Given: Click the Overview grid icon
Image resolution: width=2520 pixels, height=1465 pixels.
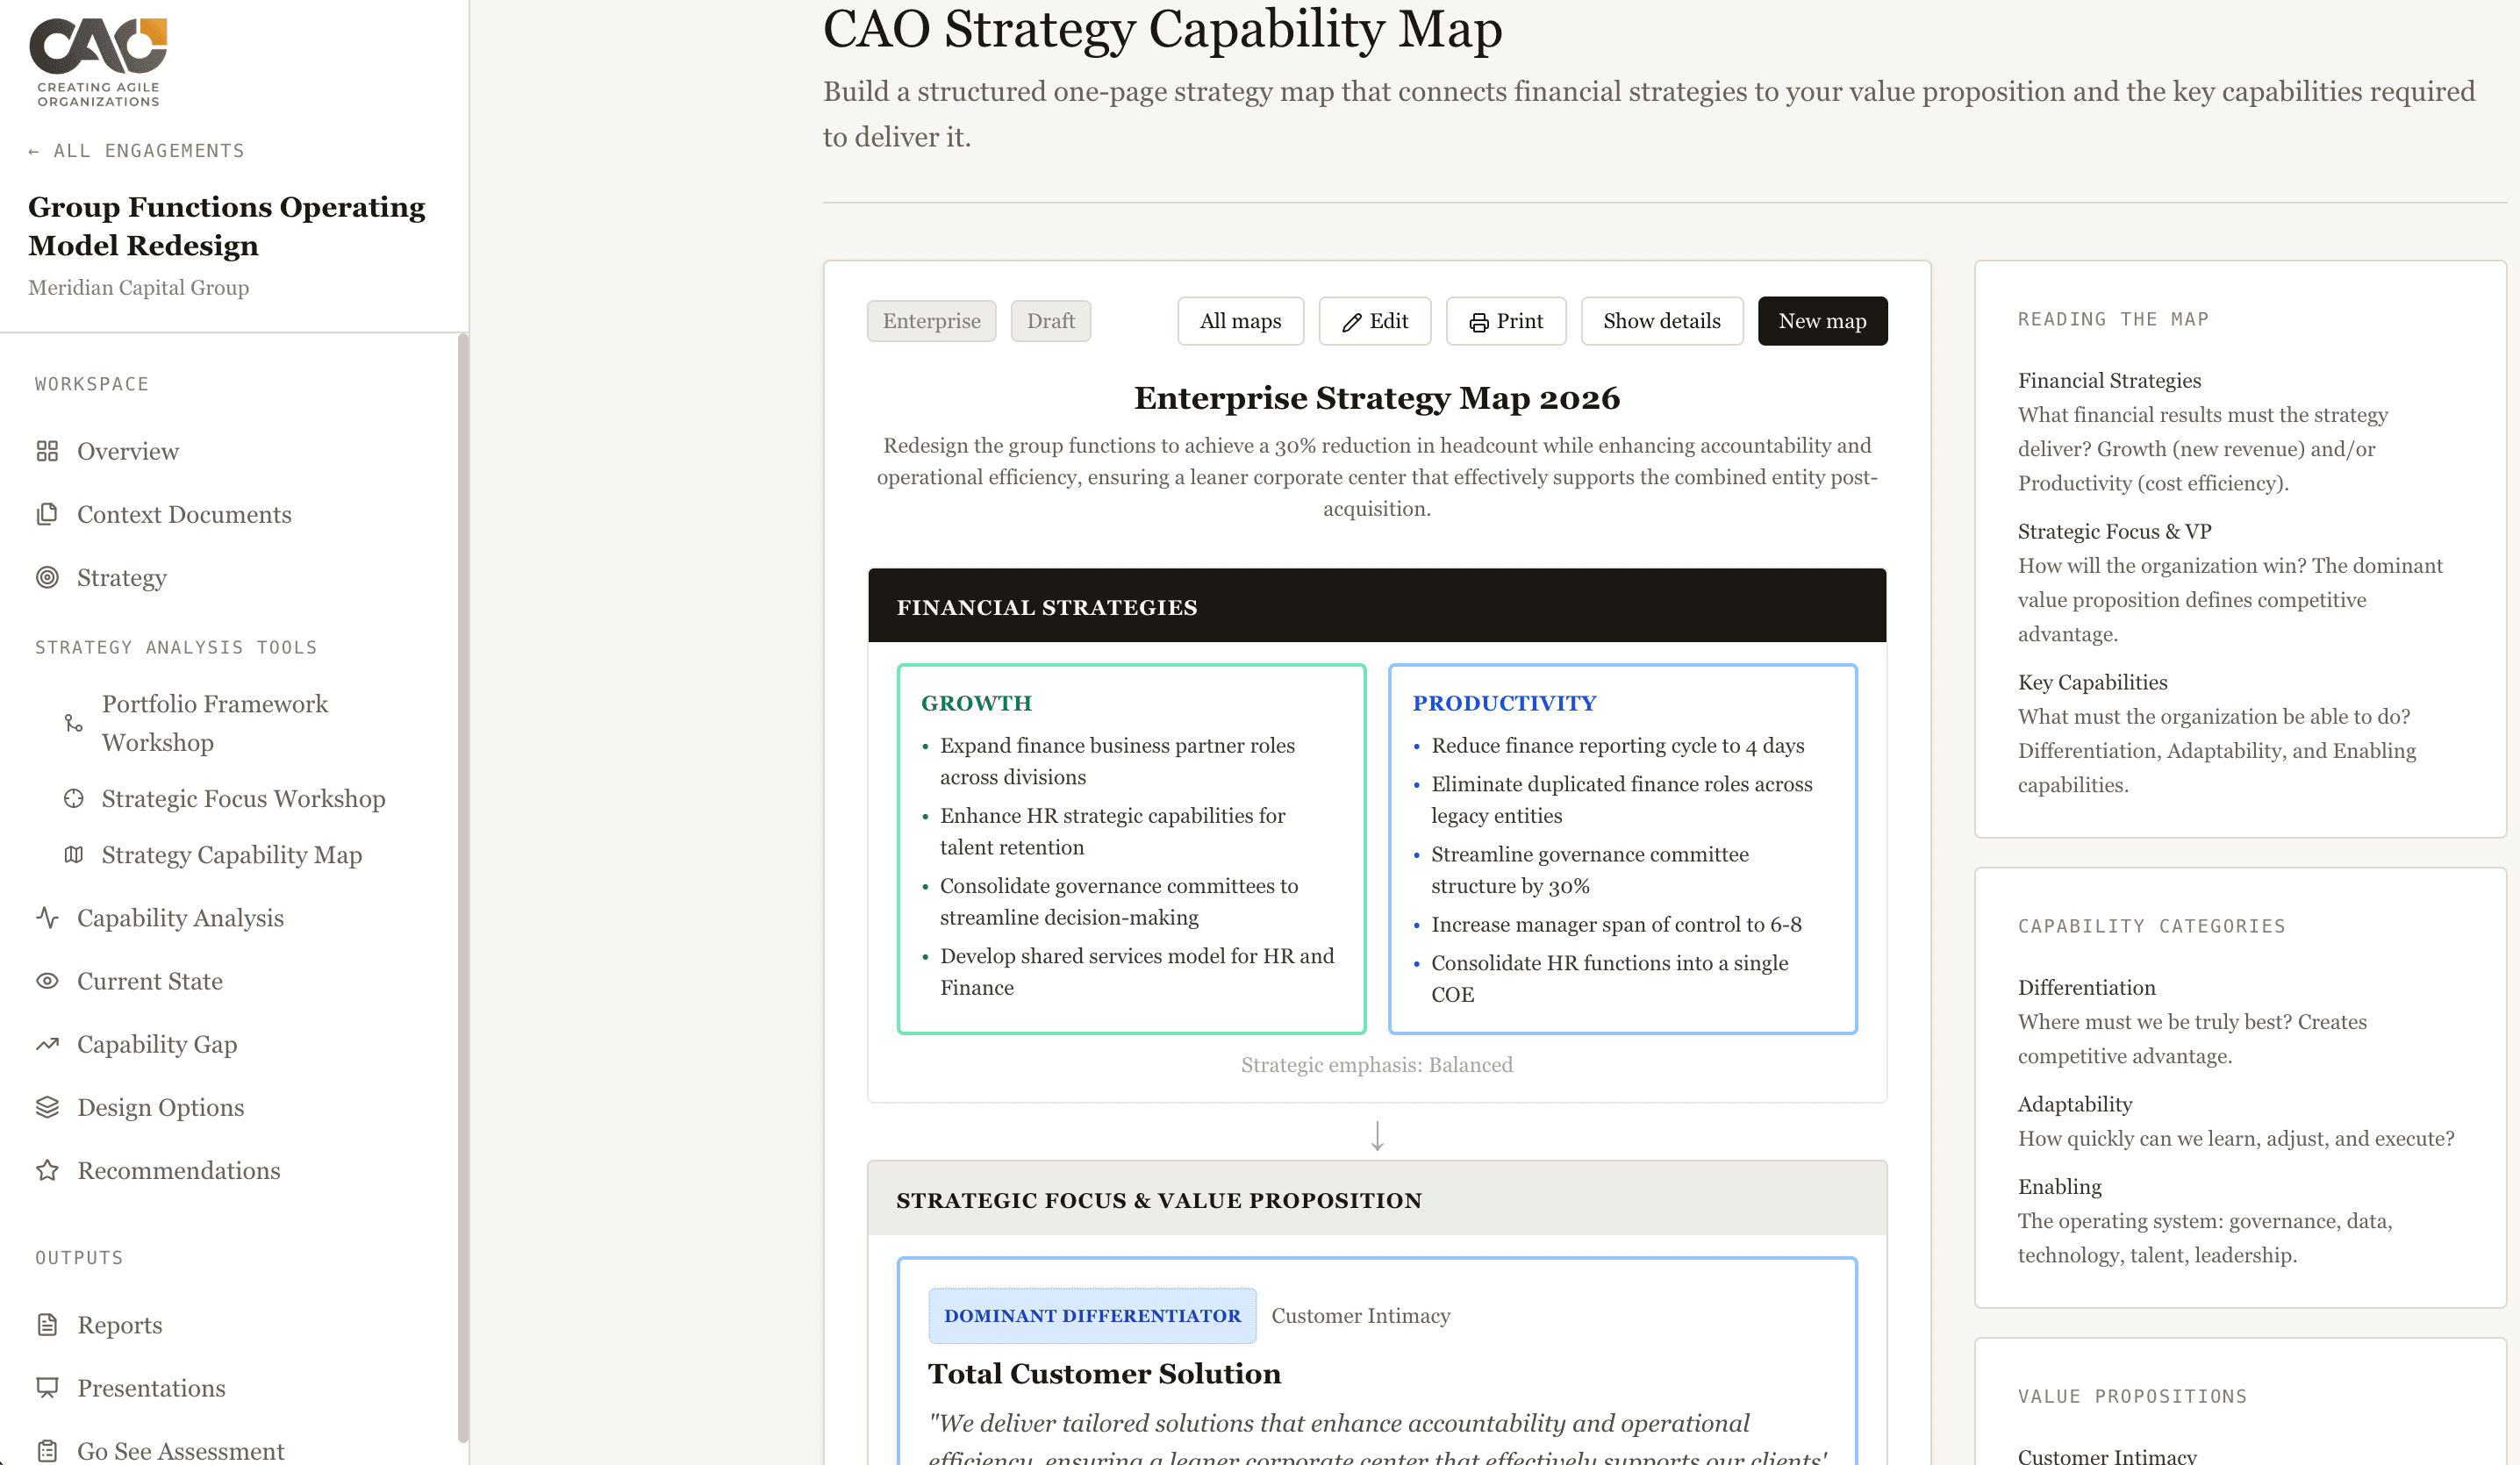Looking at the screenshot, I should point(47,451).
